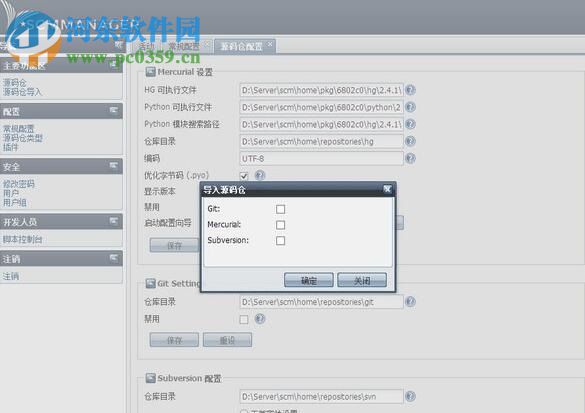This screenshot has width=585, height=413.
Task: Open 插件 in sidebar
Action: pos(10,147)
